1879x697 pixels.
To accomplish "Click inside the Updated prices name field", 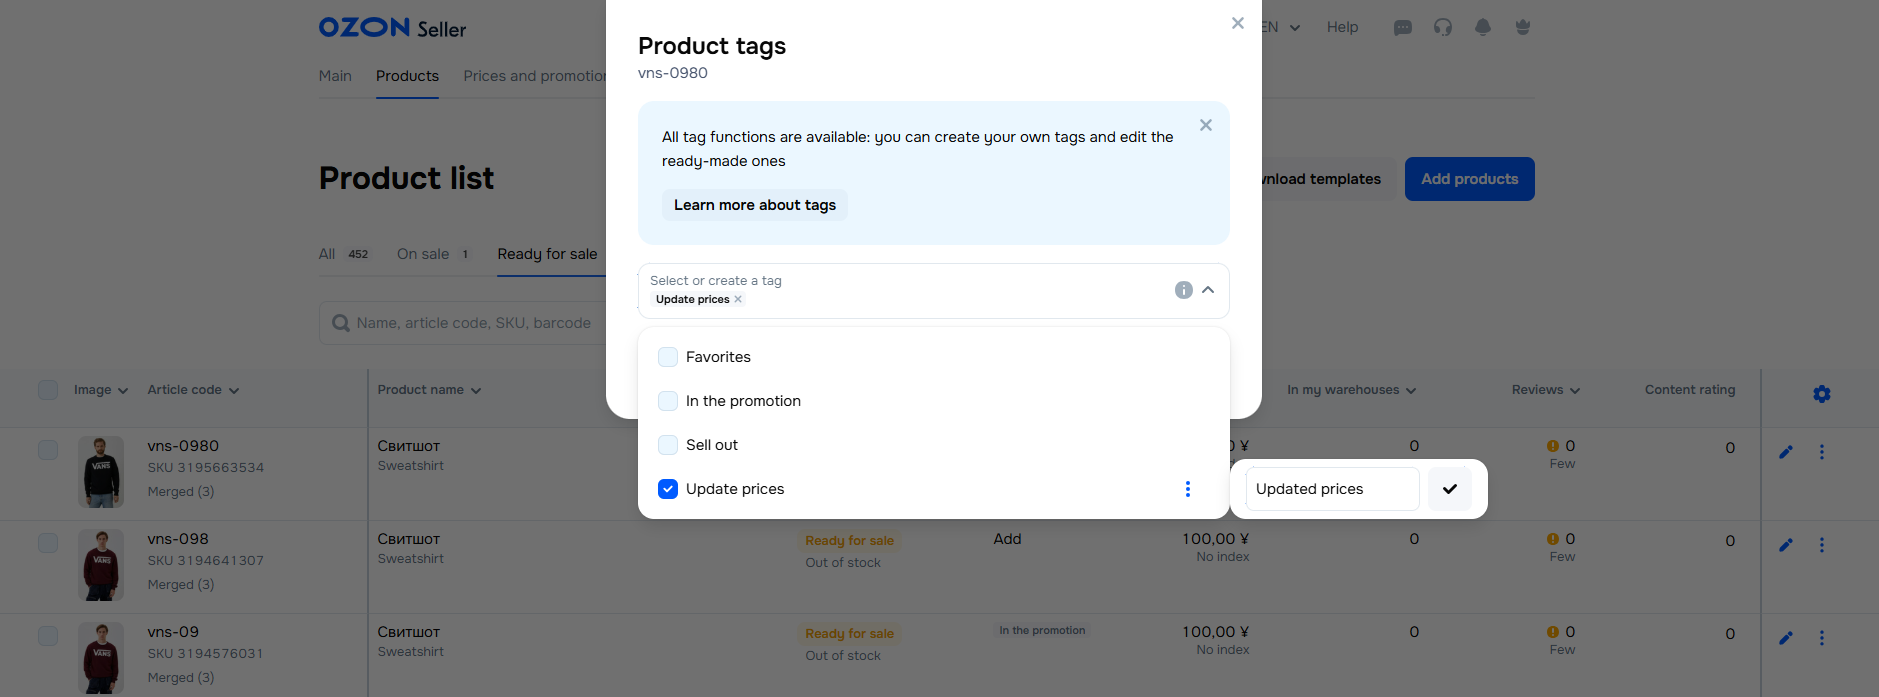I will pyautogui.click(x=1331, y=489).
